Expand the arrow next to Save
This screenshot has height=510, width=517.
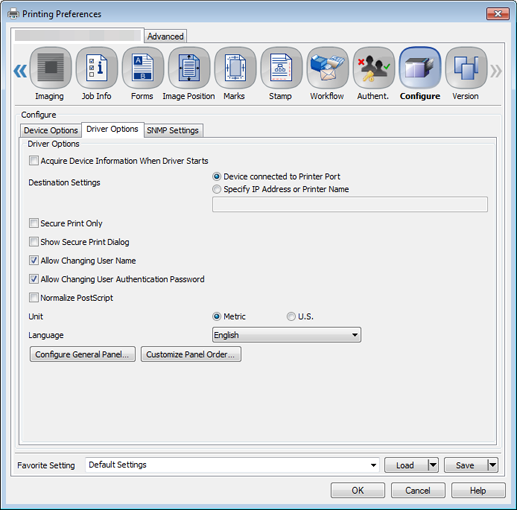coord(493,465)
